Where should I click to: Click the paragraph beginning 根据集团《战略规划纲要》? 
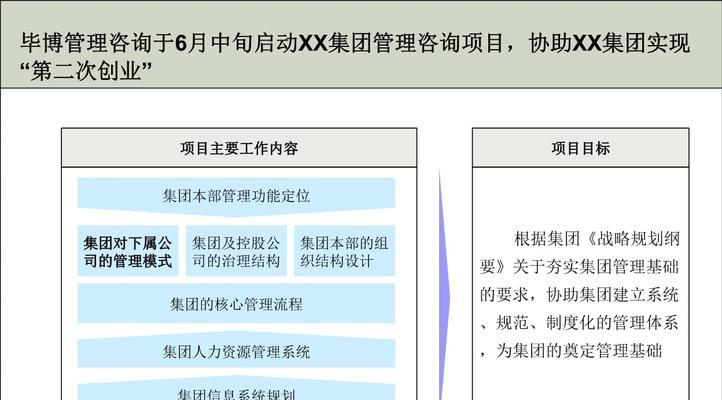tap(580, 295)
